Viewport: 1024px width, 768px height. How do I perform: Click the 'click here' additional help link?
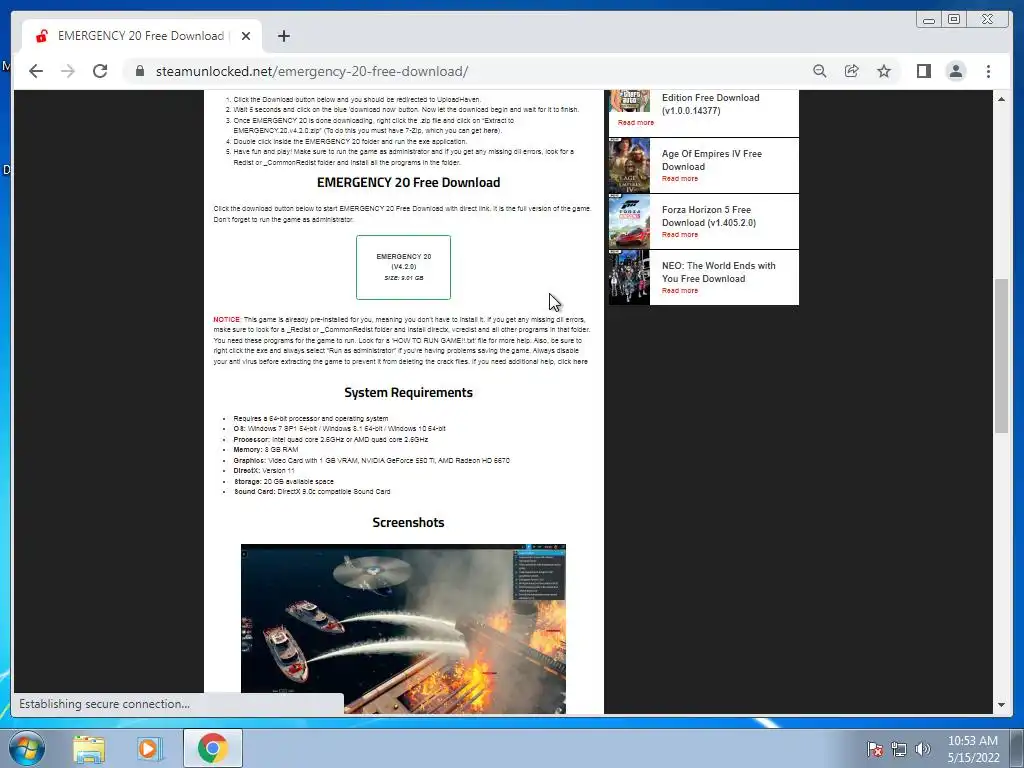click(x=572, y=361)
